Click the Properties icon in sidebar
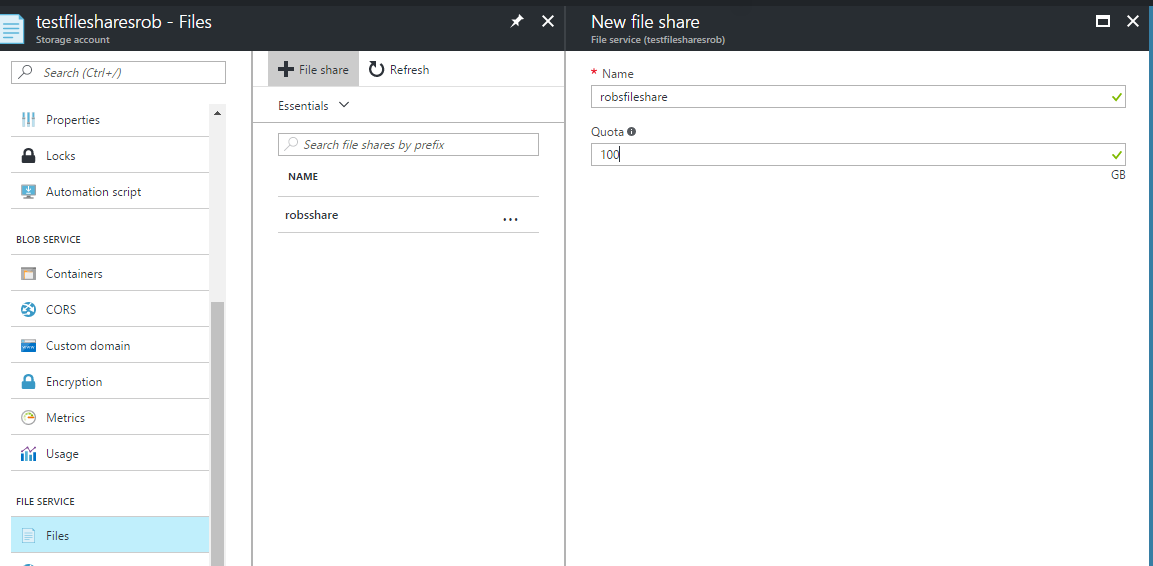This screenshot has width=1153, height=566. click(x=29, y=120)
